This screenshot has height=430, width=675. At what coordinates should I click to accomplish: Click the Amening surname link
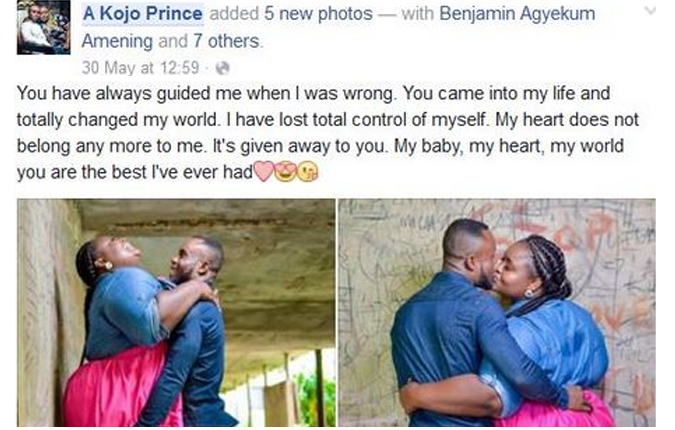(117, 41)
